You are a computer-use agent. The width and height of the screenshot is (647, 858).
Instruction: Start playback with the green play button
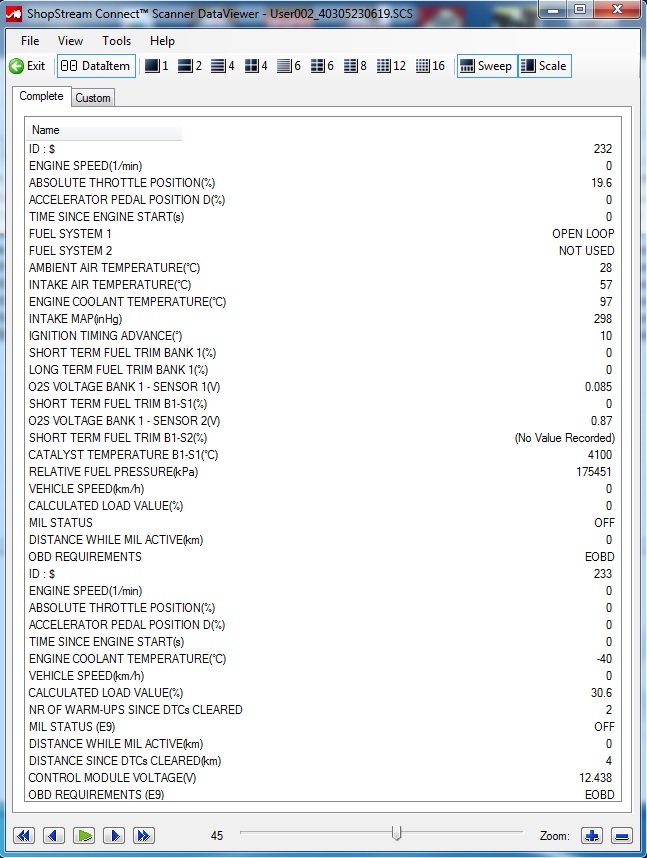83,835
